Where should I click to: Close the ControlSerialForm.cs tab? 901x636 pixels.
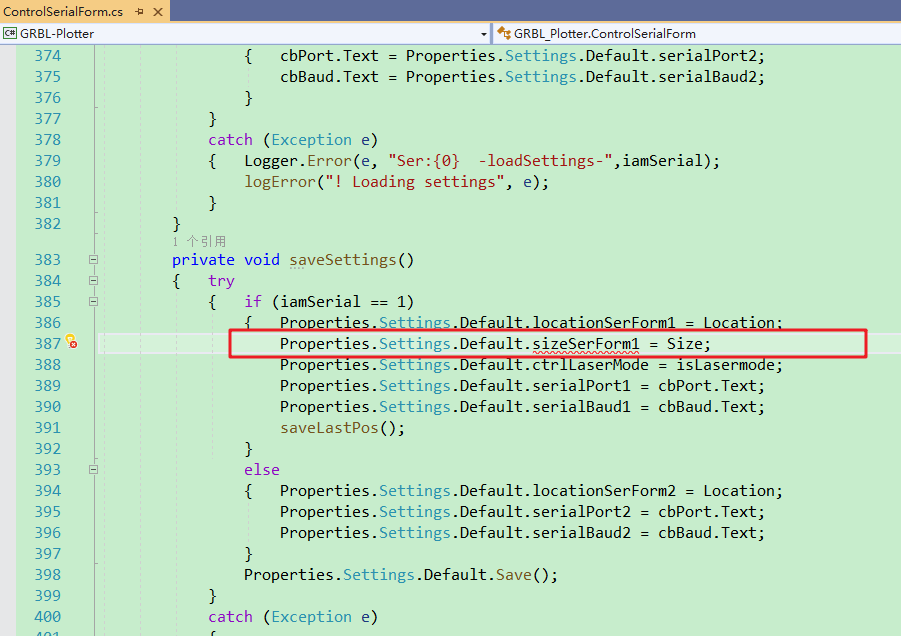157,11
